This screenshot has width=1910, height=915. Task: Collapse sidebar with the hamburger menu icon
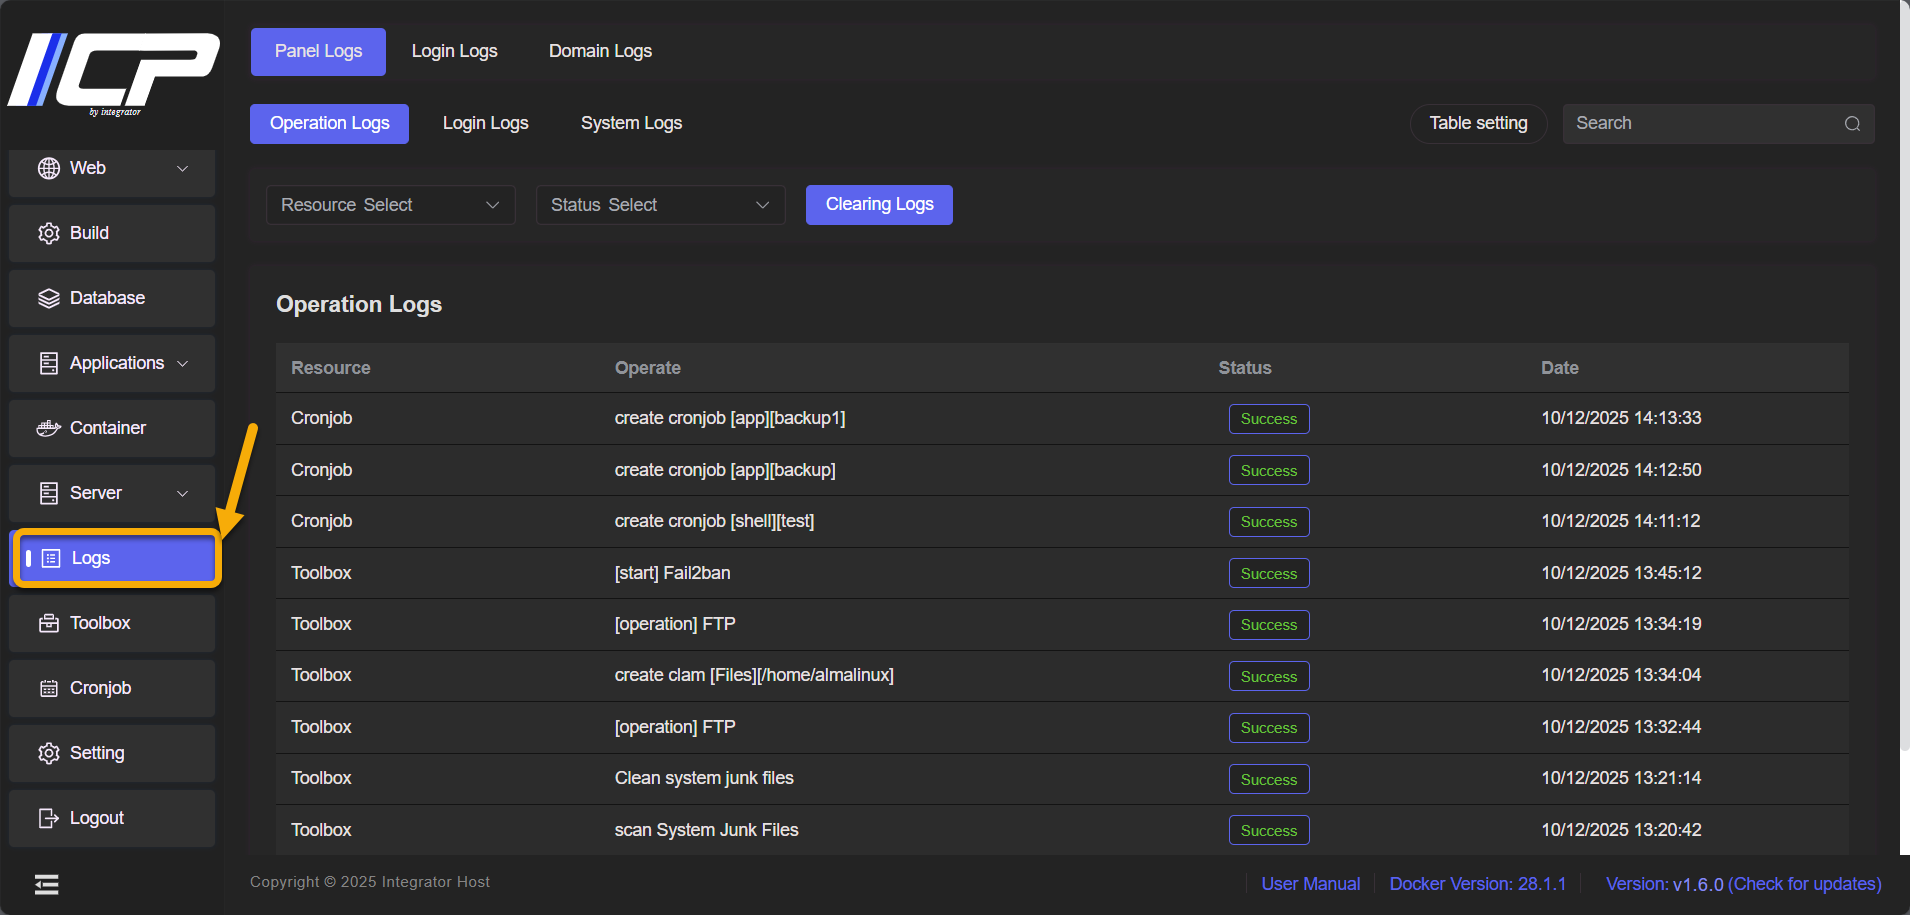tap(46, 884)
